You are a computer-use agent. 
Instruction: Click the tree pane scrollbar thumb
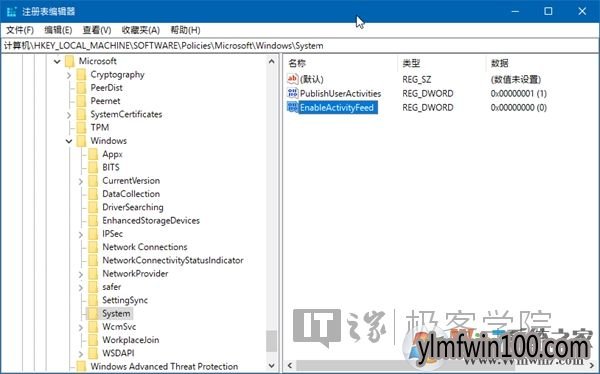coord(272,341)
